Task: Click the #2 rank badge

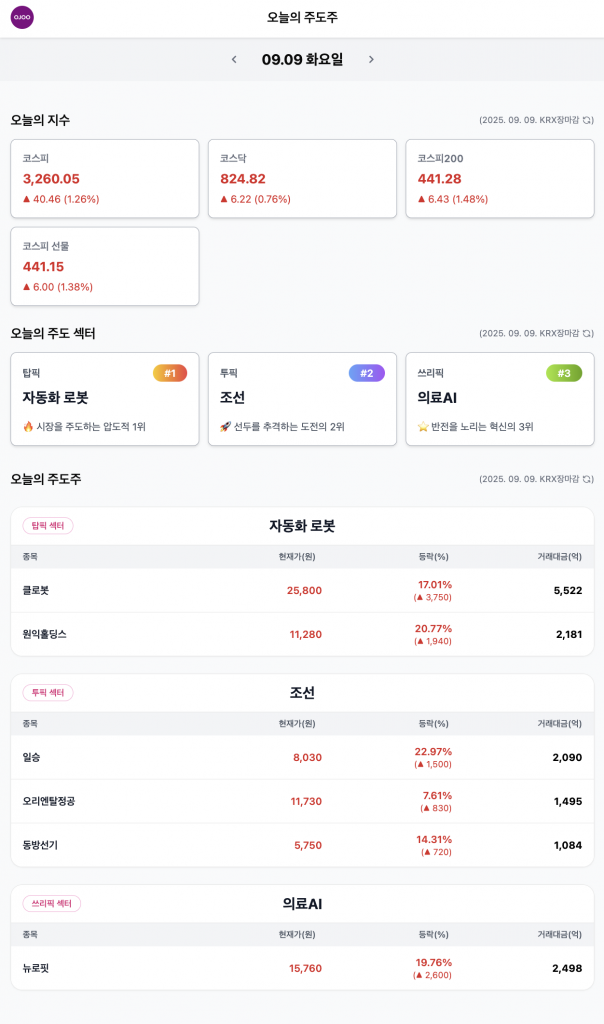Action: pos(366,373)
